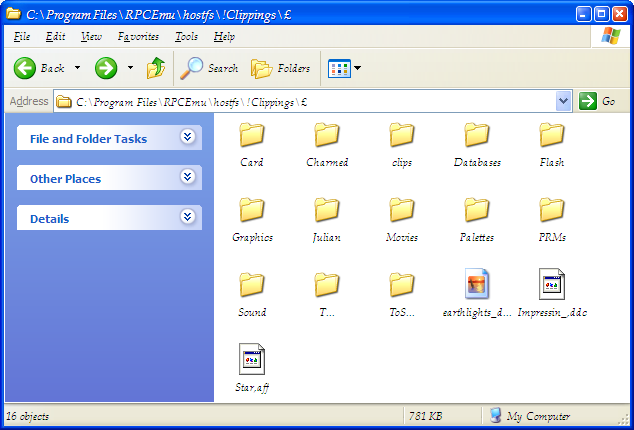634x430 pixels.
Task: Open the File menu
Action: 22,36
